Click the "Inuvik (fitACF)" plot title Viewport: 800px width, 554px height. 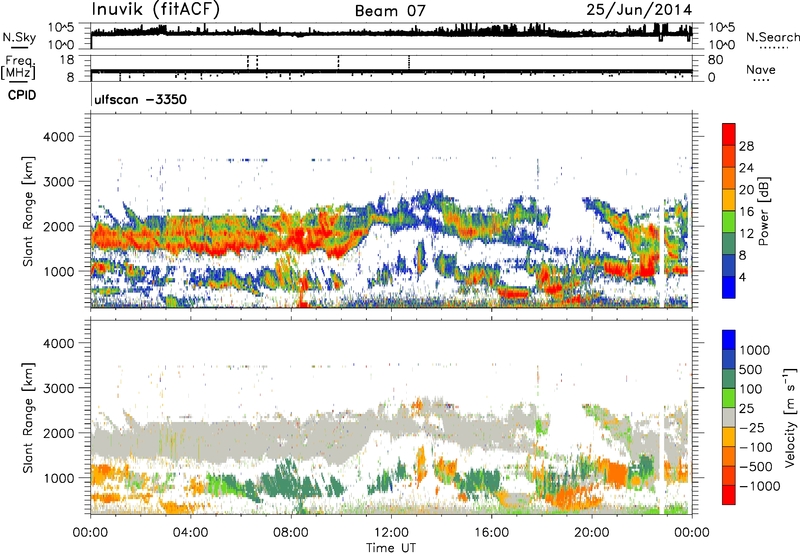click(156, 10)
